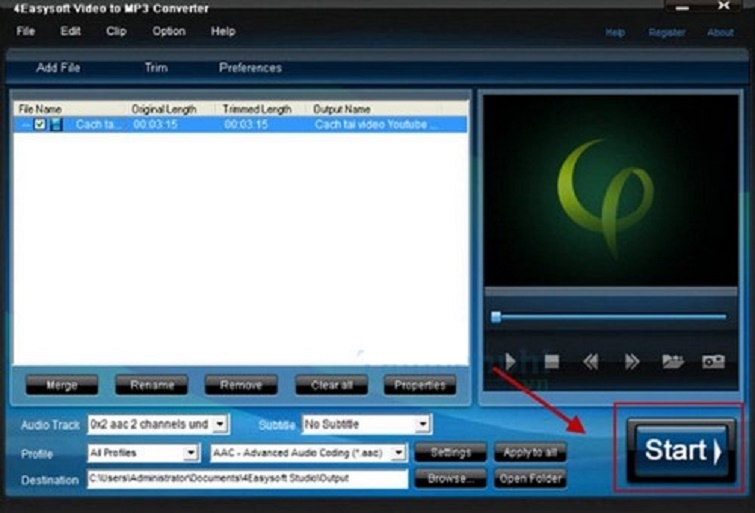Viewport: 755px width, 513px height.
Task: Click the video preview display area
Action: (611, 190)
